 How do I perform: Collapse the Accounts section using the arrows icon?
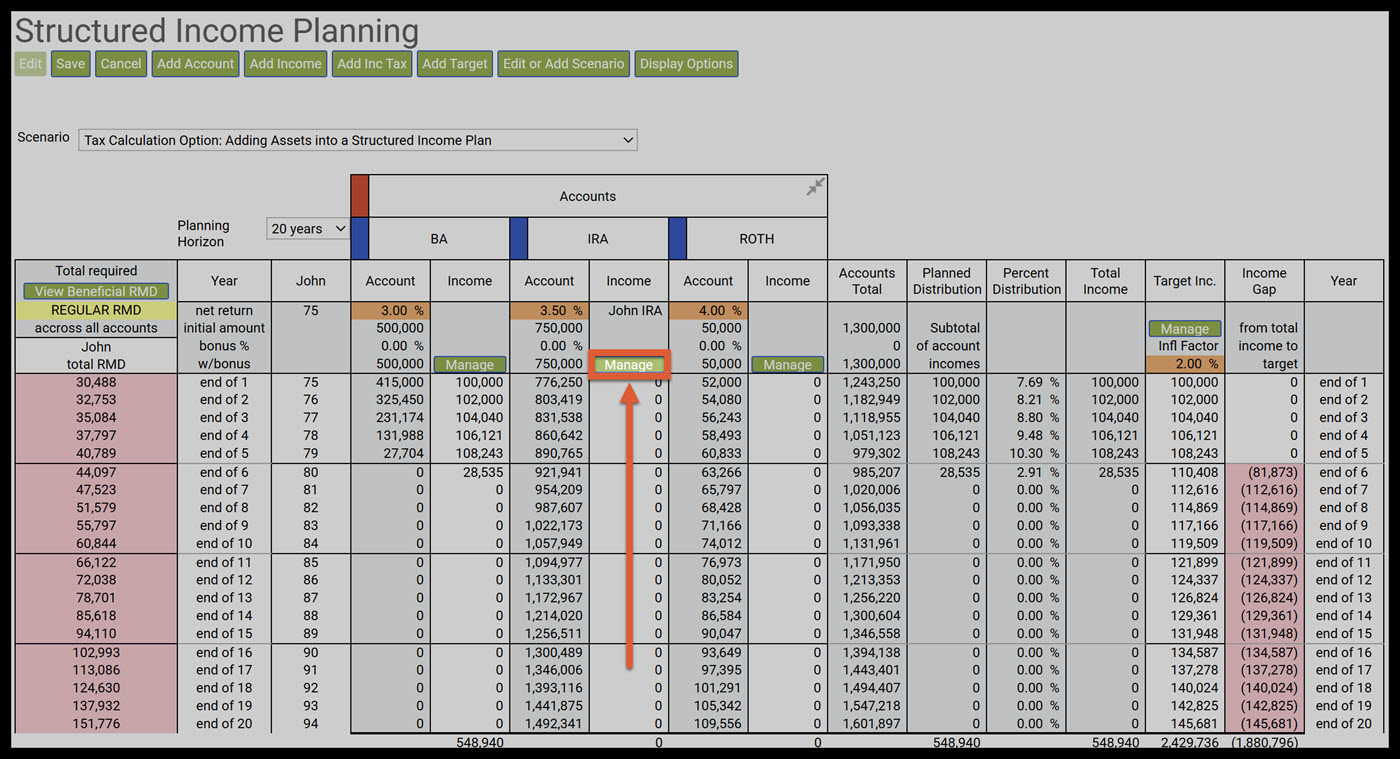click(816, 186)
